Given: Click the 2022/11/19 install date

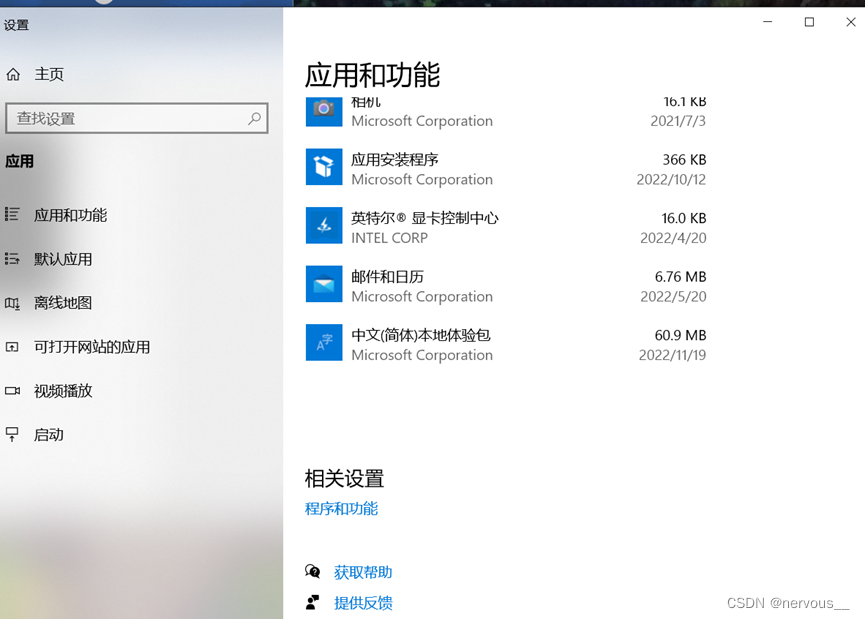Looking at the screenshot, I should point(672,355).
